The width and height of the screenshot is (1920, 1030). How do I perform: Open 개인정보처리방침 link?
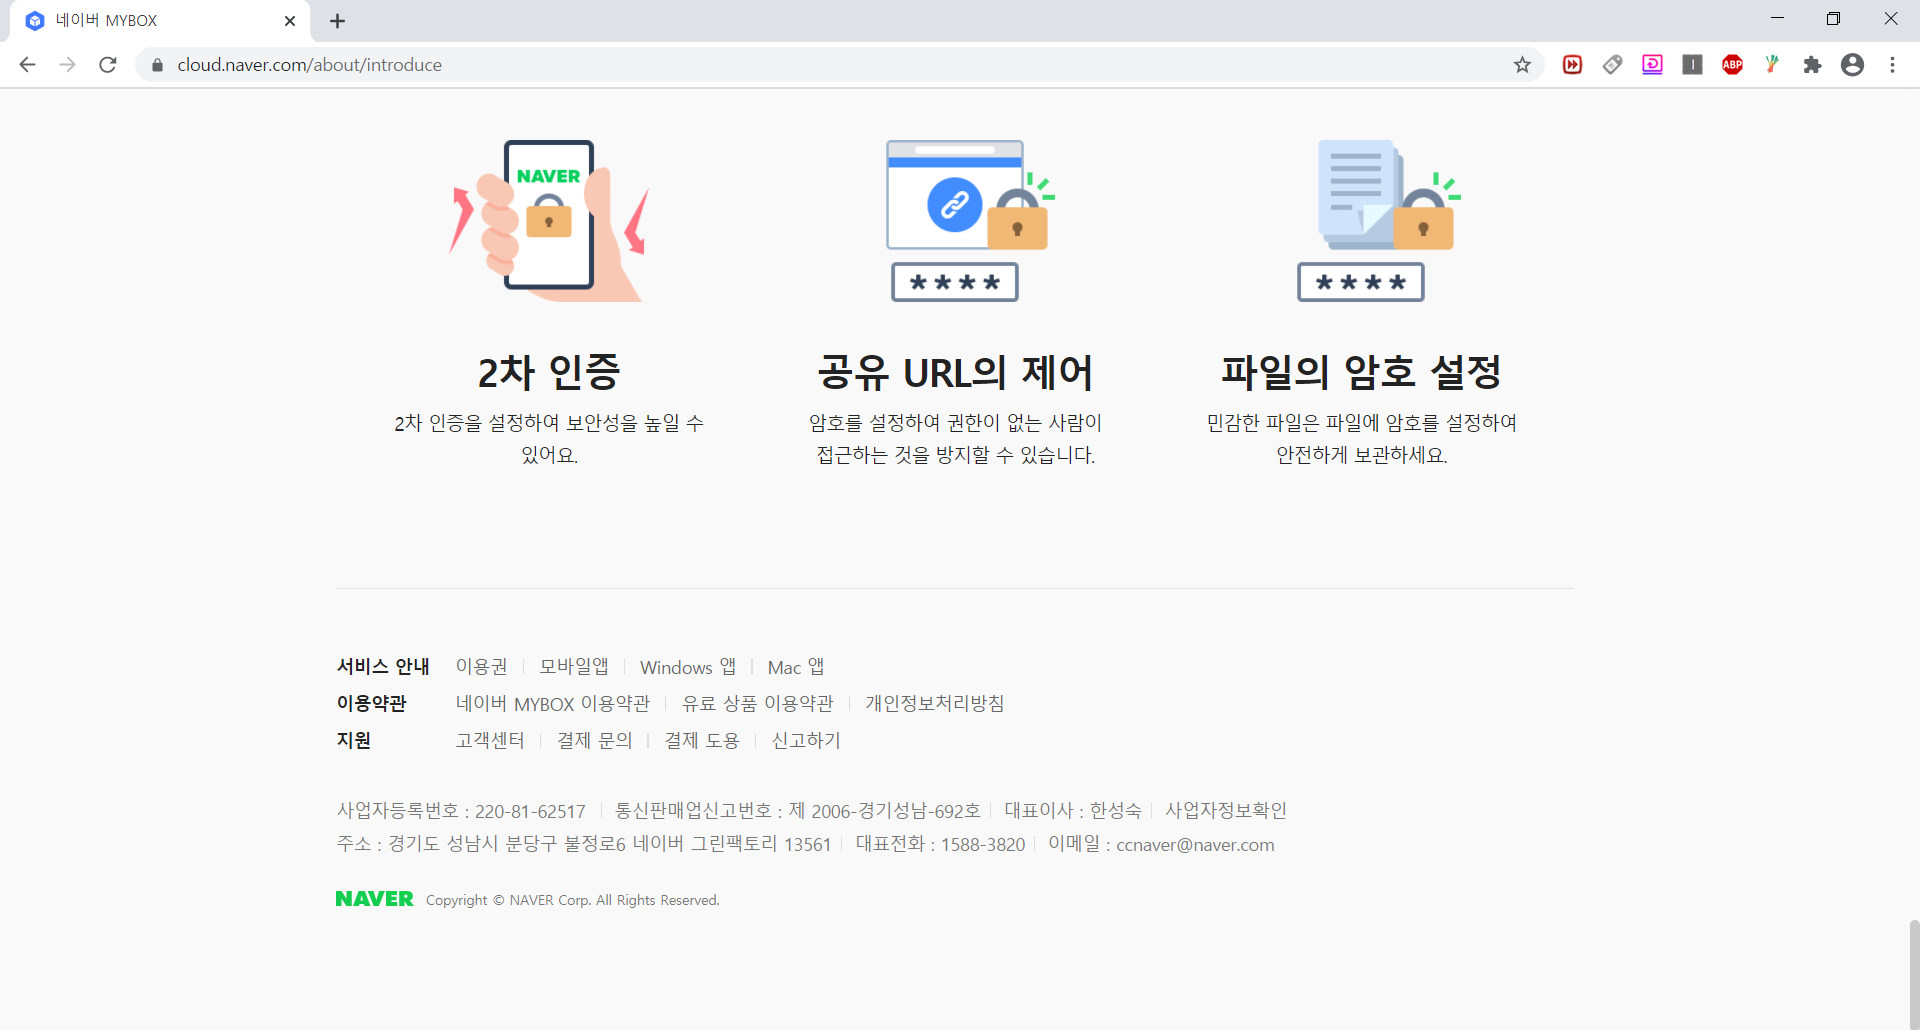pos(935,704)
